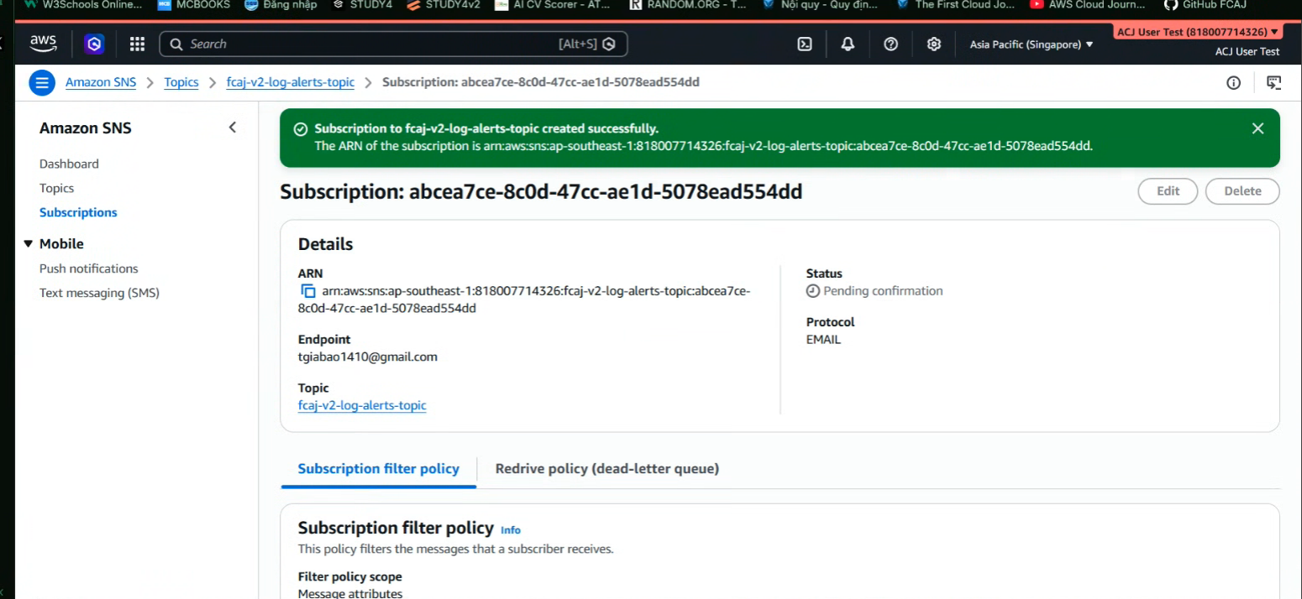Switch to the MCBOOKS browser tab
1302x599 pixels.
[x=194, y=5]
